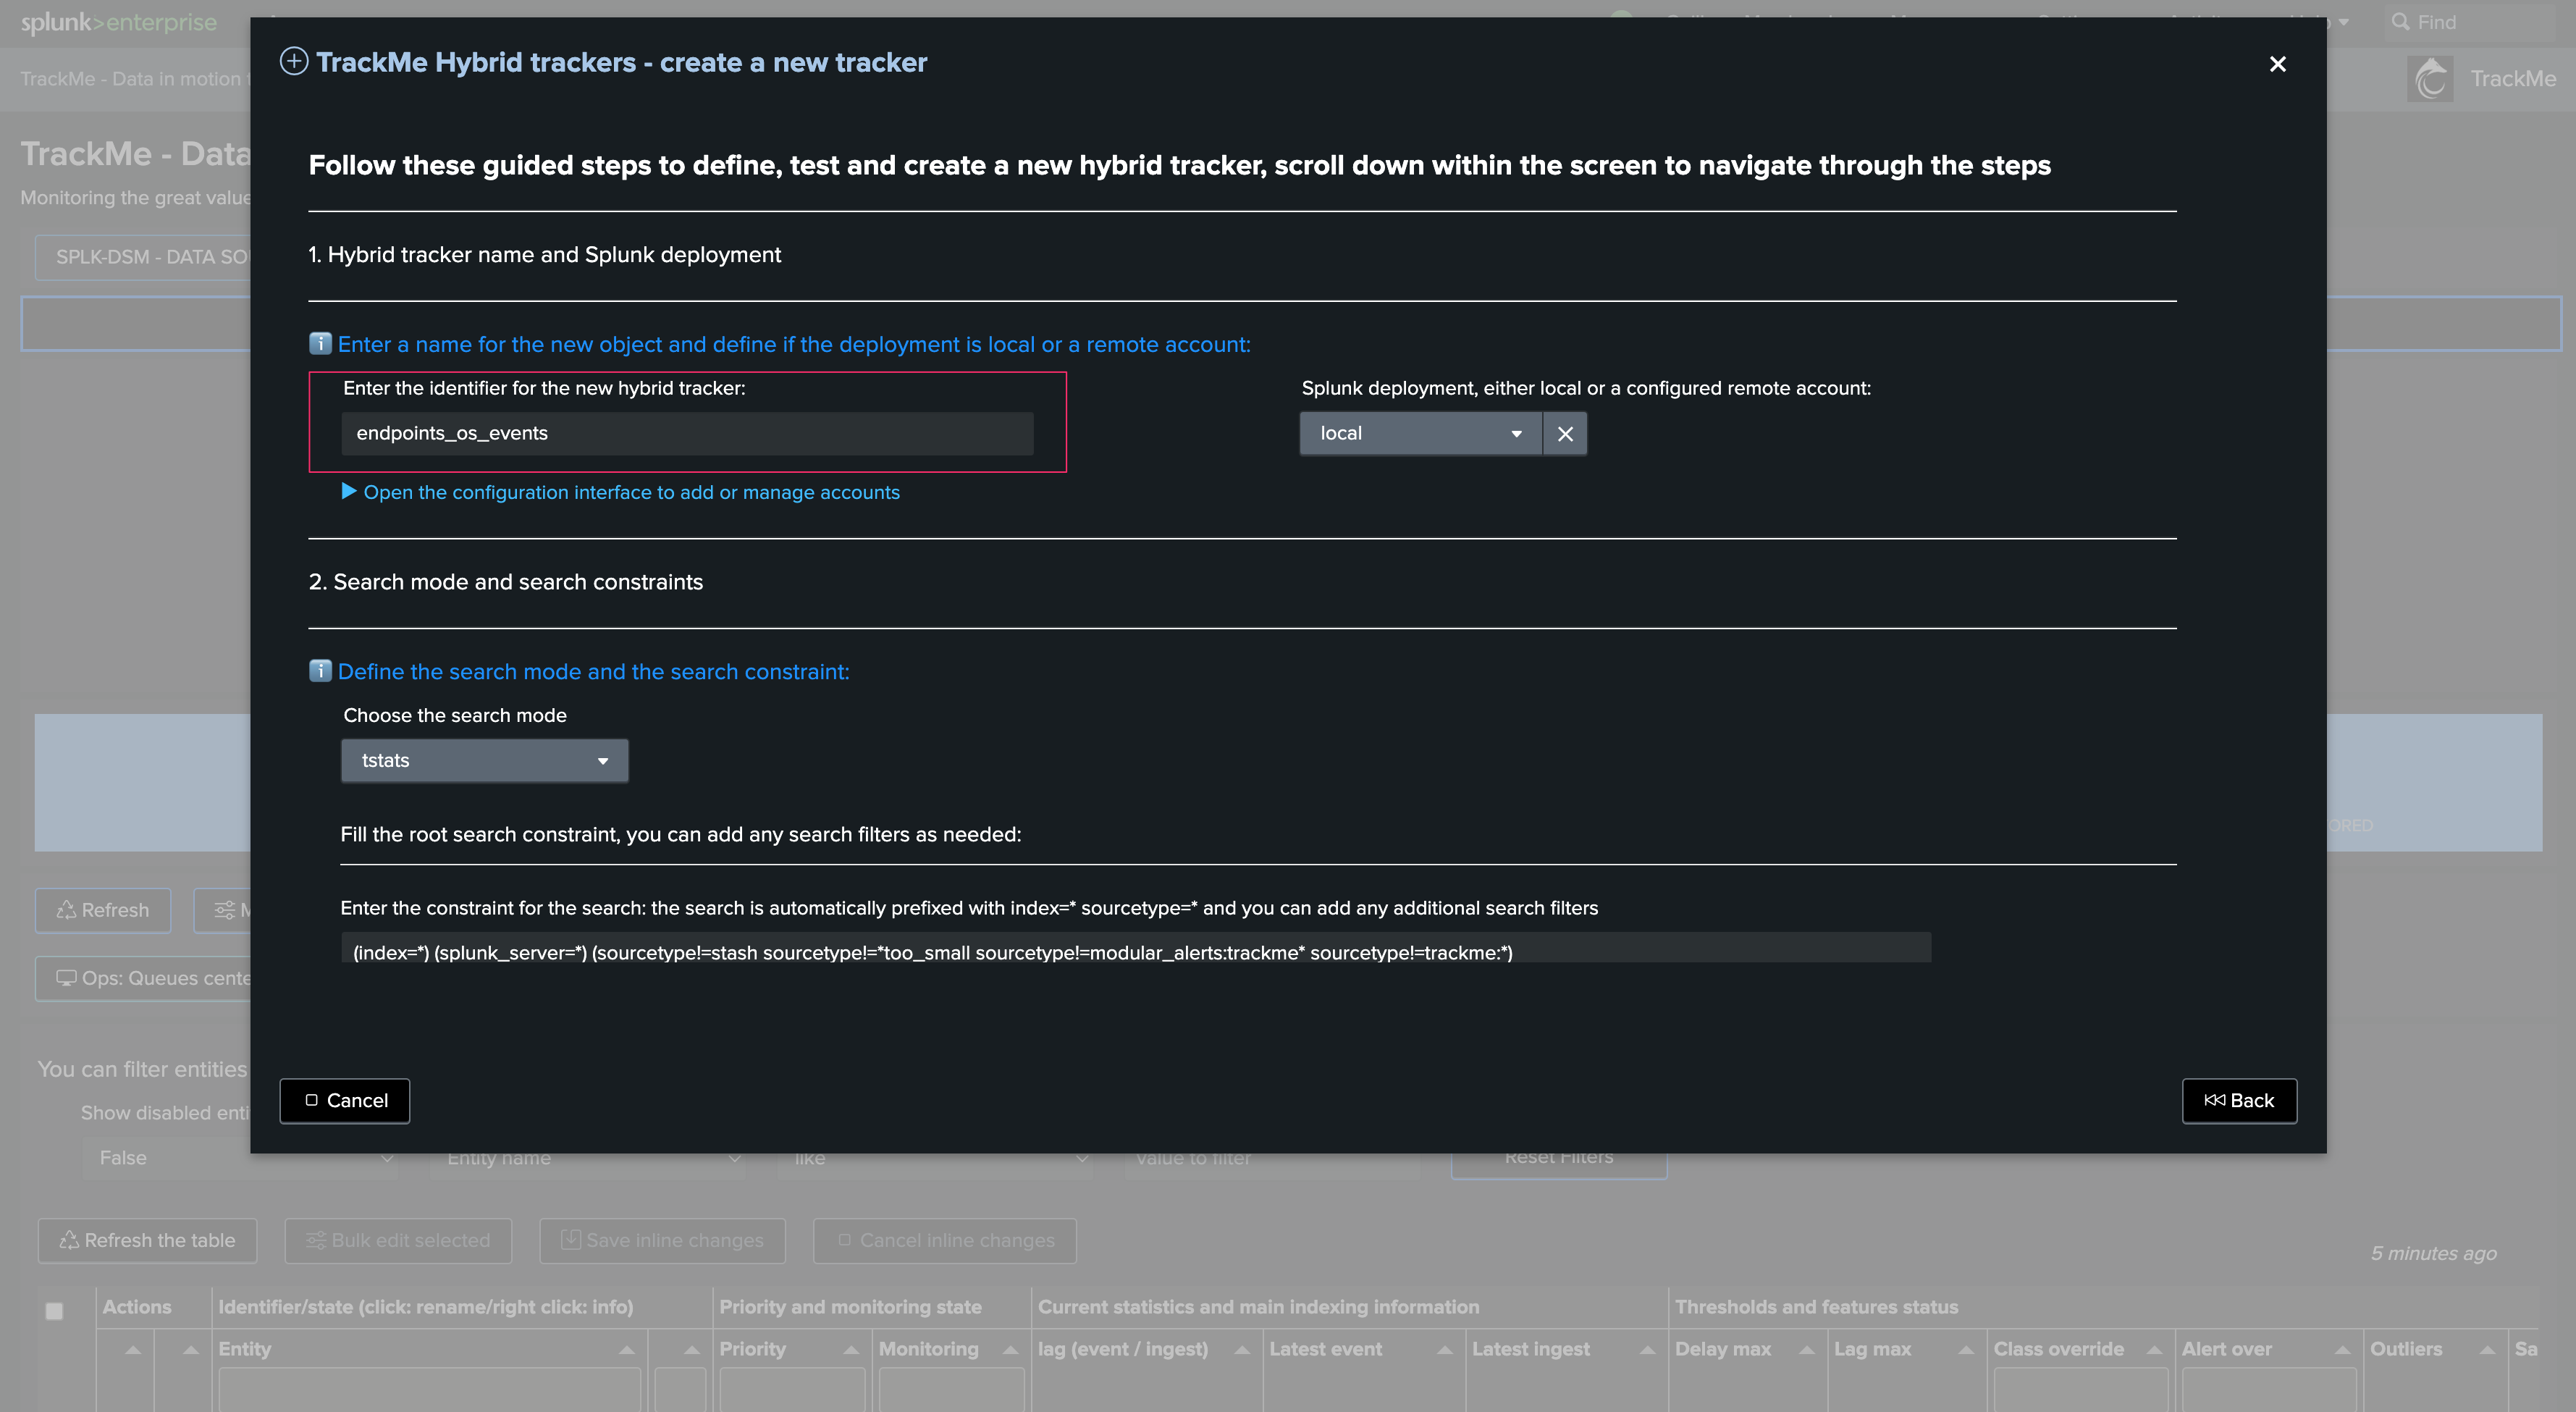The width and height of the screenshot is (2576, 1412).
Task: Expand 'Open the configuration interface' disclosure triangle
Action: [x=349, y=491]
